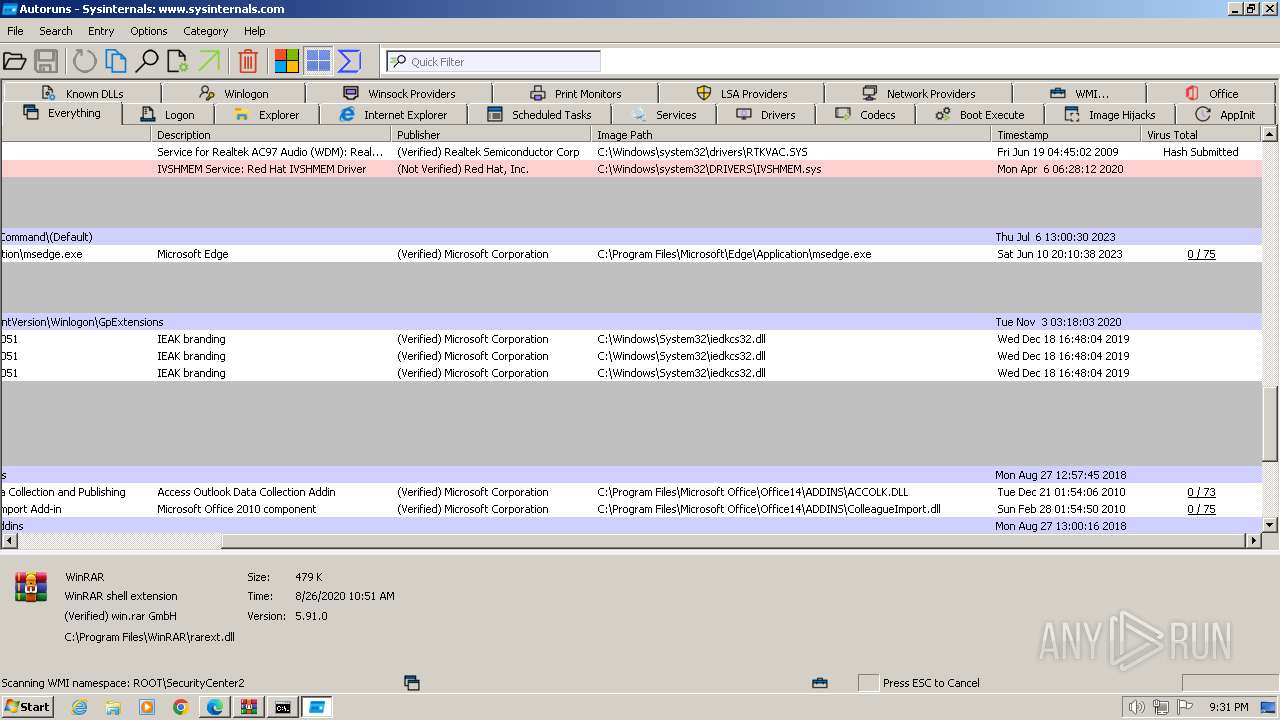Screen dimensions: 1280x720
Task: Open the Help menu
Action: [255, 31]
